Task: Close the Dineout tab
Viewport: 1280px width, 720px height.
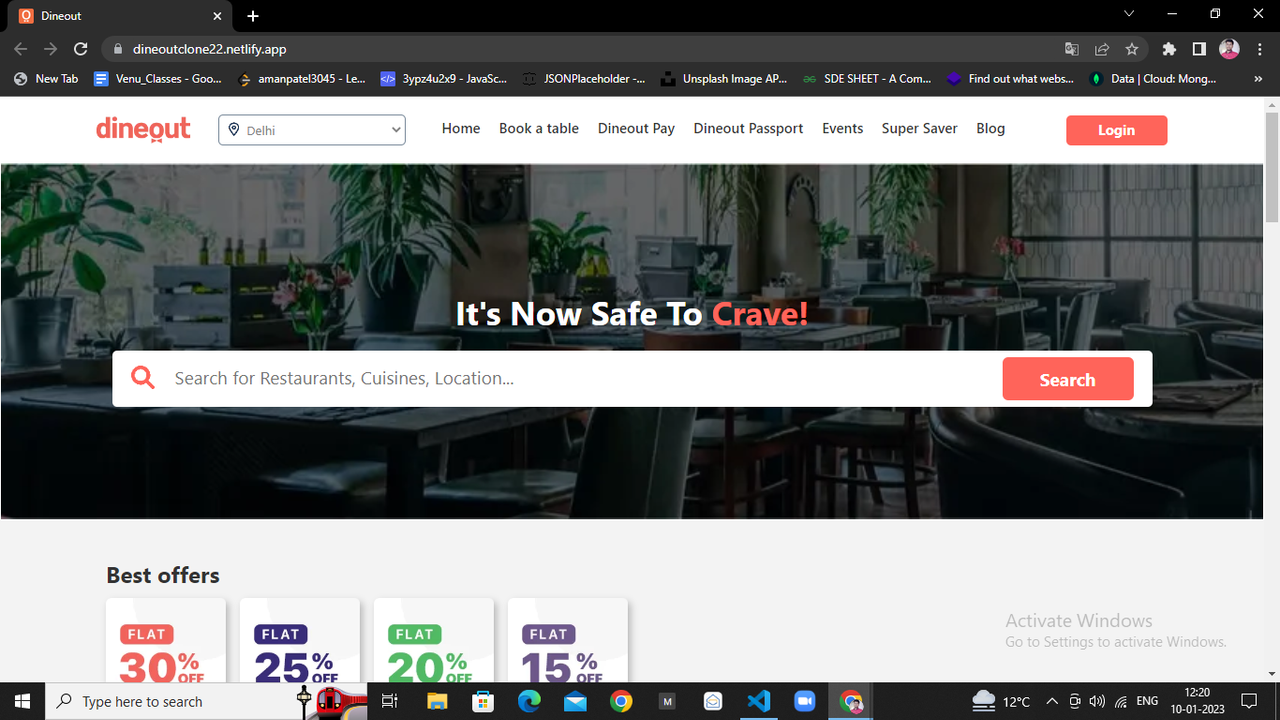Action: click(216, 16)
